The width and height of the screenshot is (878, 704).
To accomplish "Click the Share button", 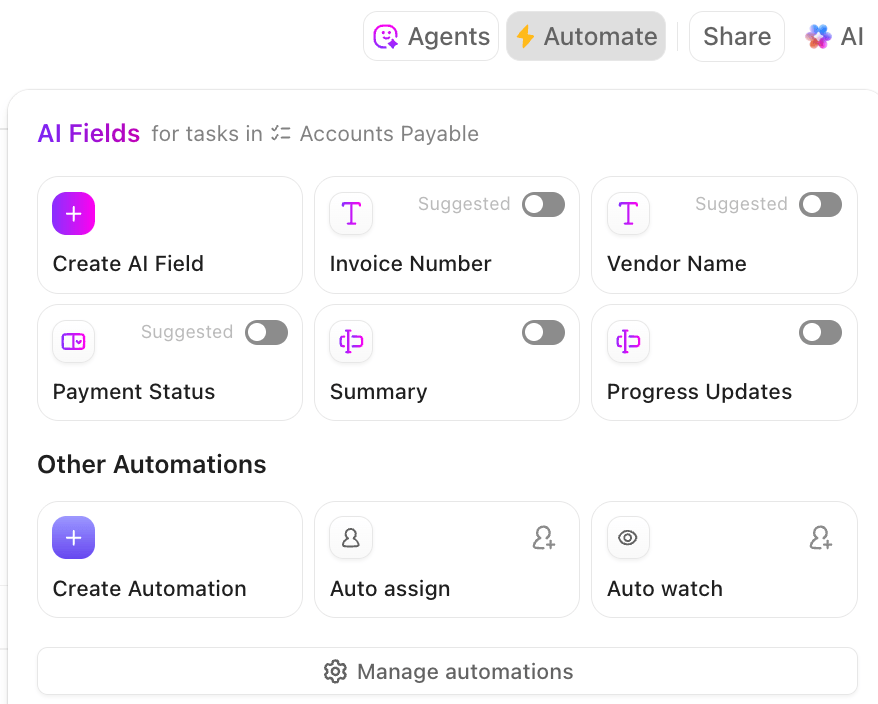I will [736, 35].
